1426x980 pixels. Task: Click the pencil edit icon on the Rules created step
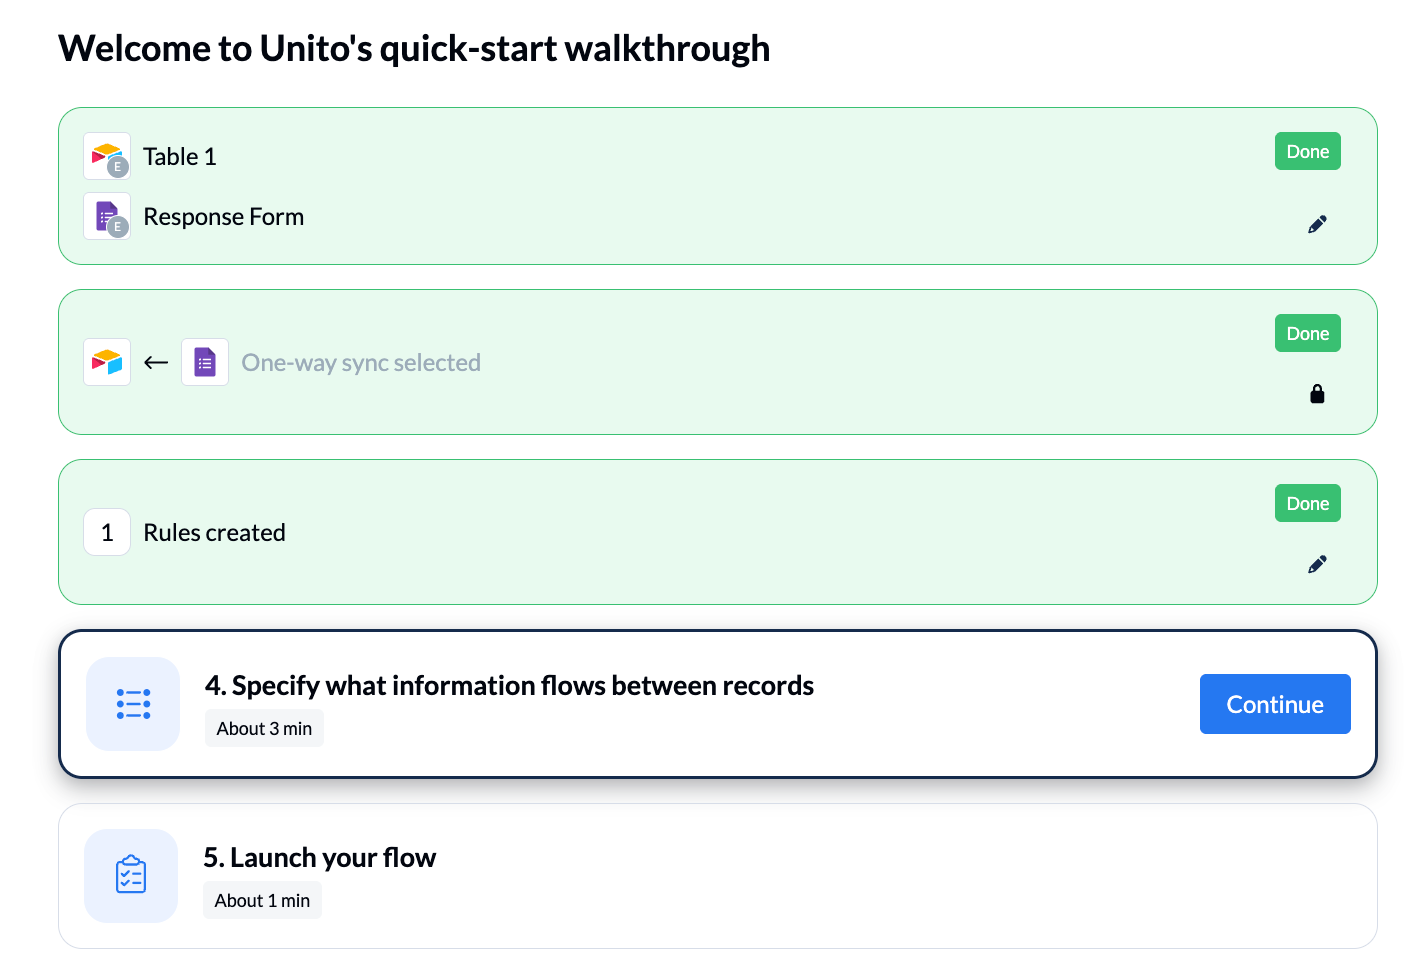tap(1317, 563)
